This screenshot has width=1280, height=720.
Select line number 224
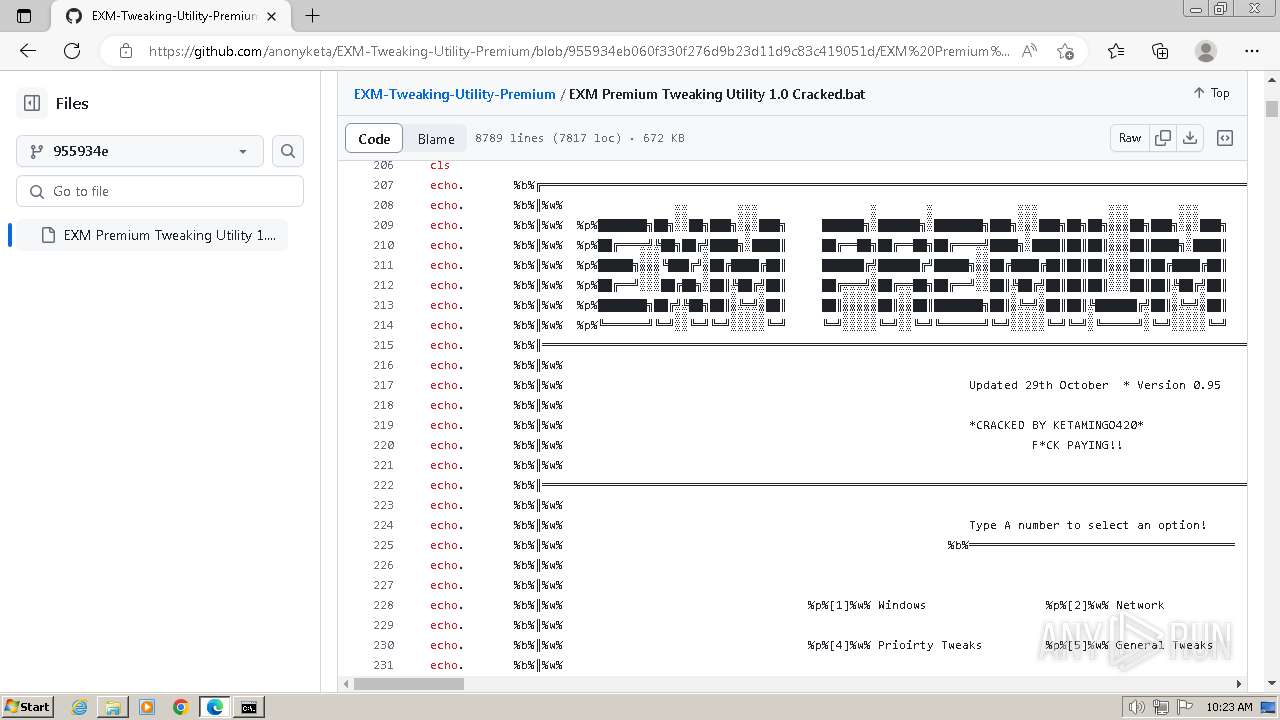pyautogui.click(x=383, y=525)
